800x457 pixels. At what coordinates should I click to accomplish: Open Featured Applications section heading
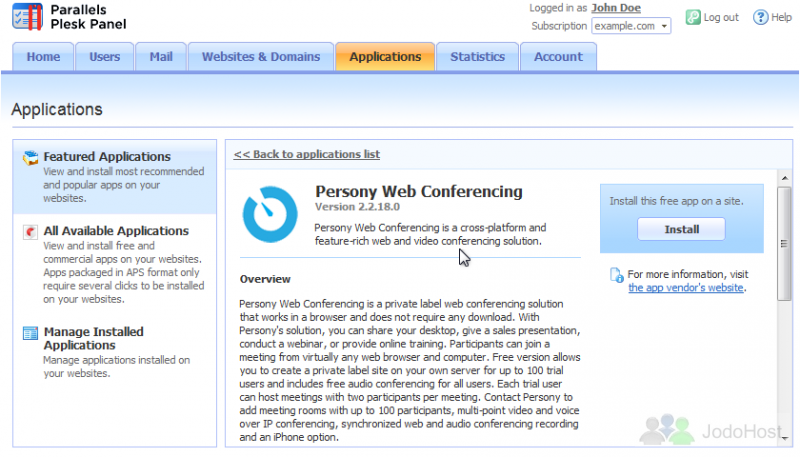107,157
